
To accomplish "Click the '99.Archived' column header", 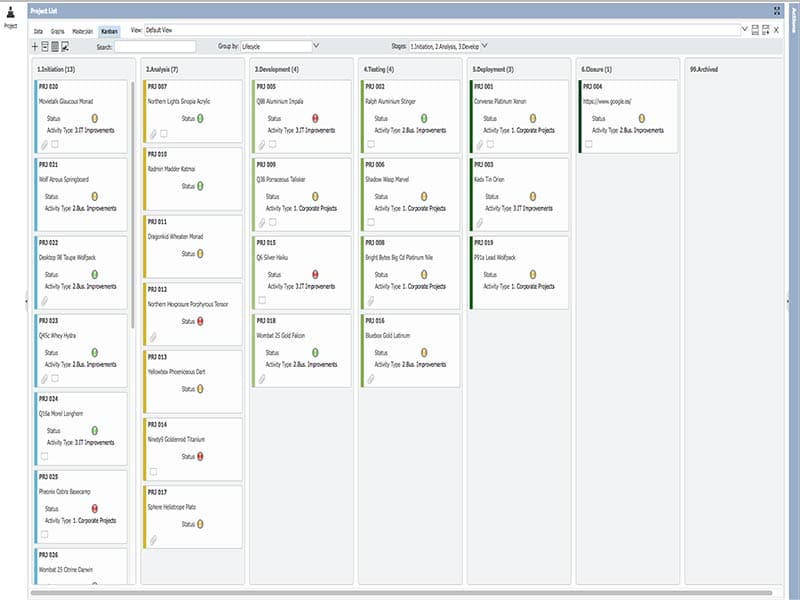I will 704,69.
